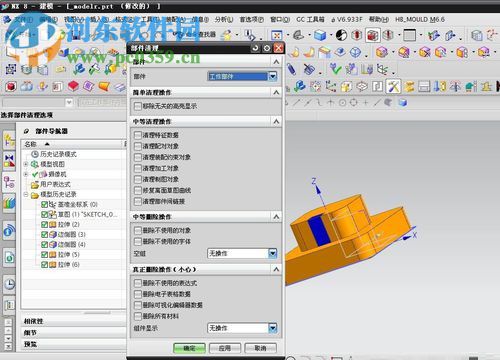Image resolution: width=500 pixels, height=360 pixels.
Task: Enable 清理装配约束对象 checkbox
Action: click(x=137, y=157)
